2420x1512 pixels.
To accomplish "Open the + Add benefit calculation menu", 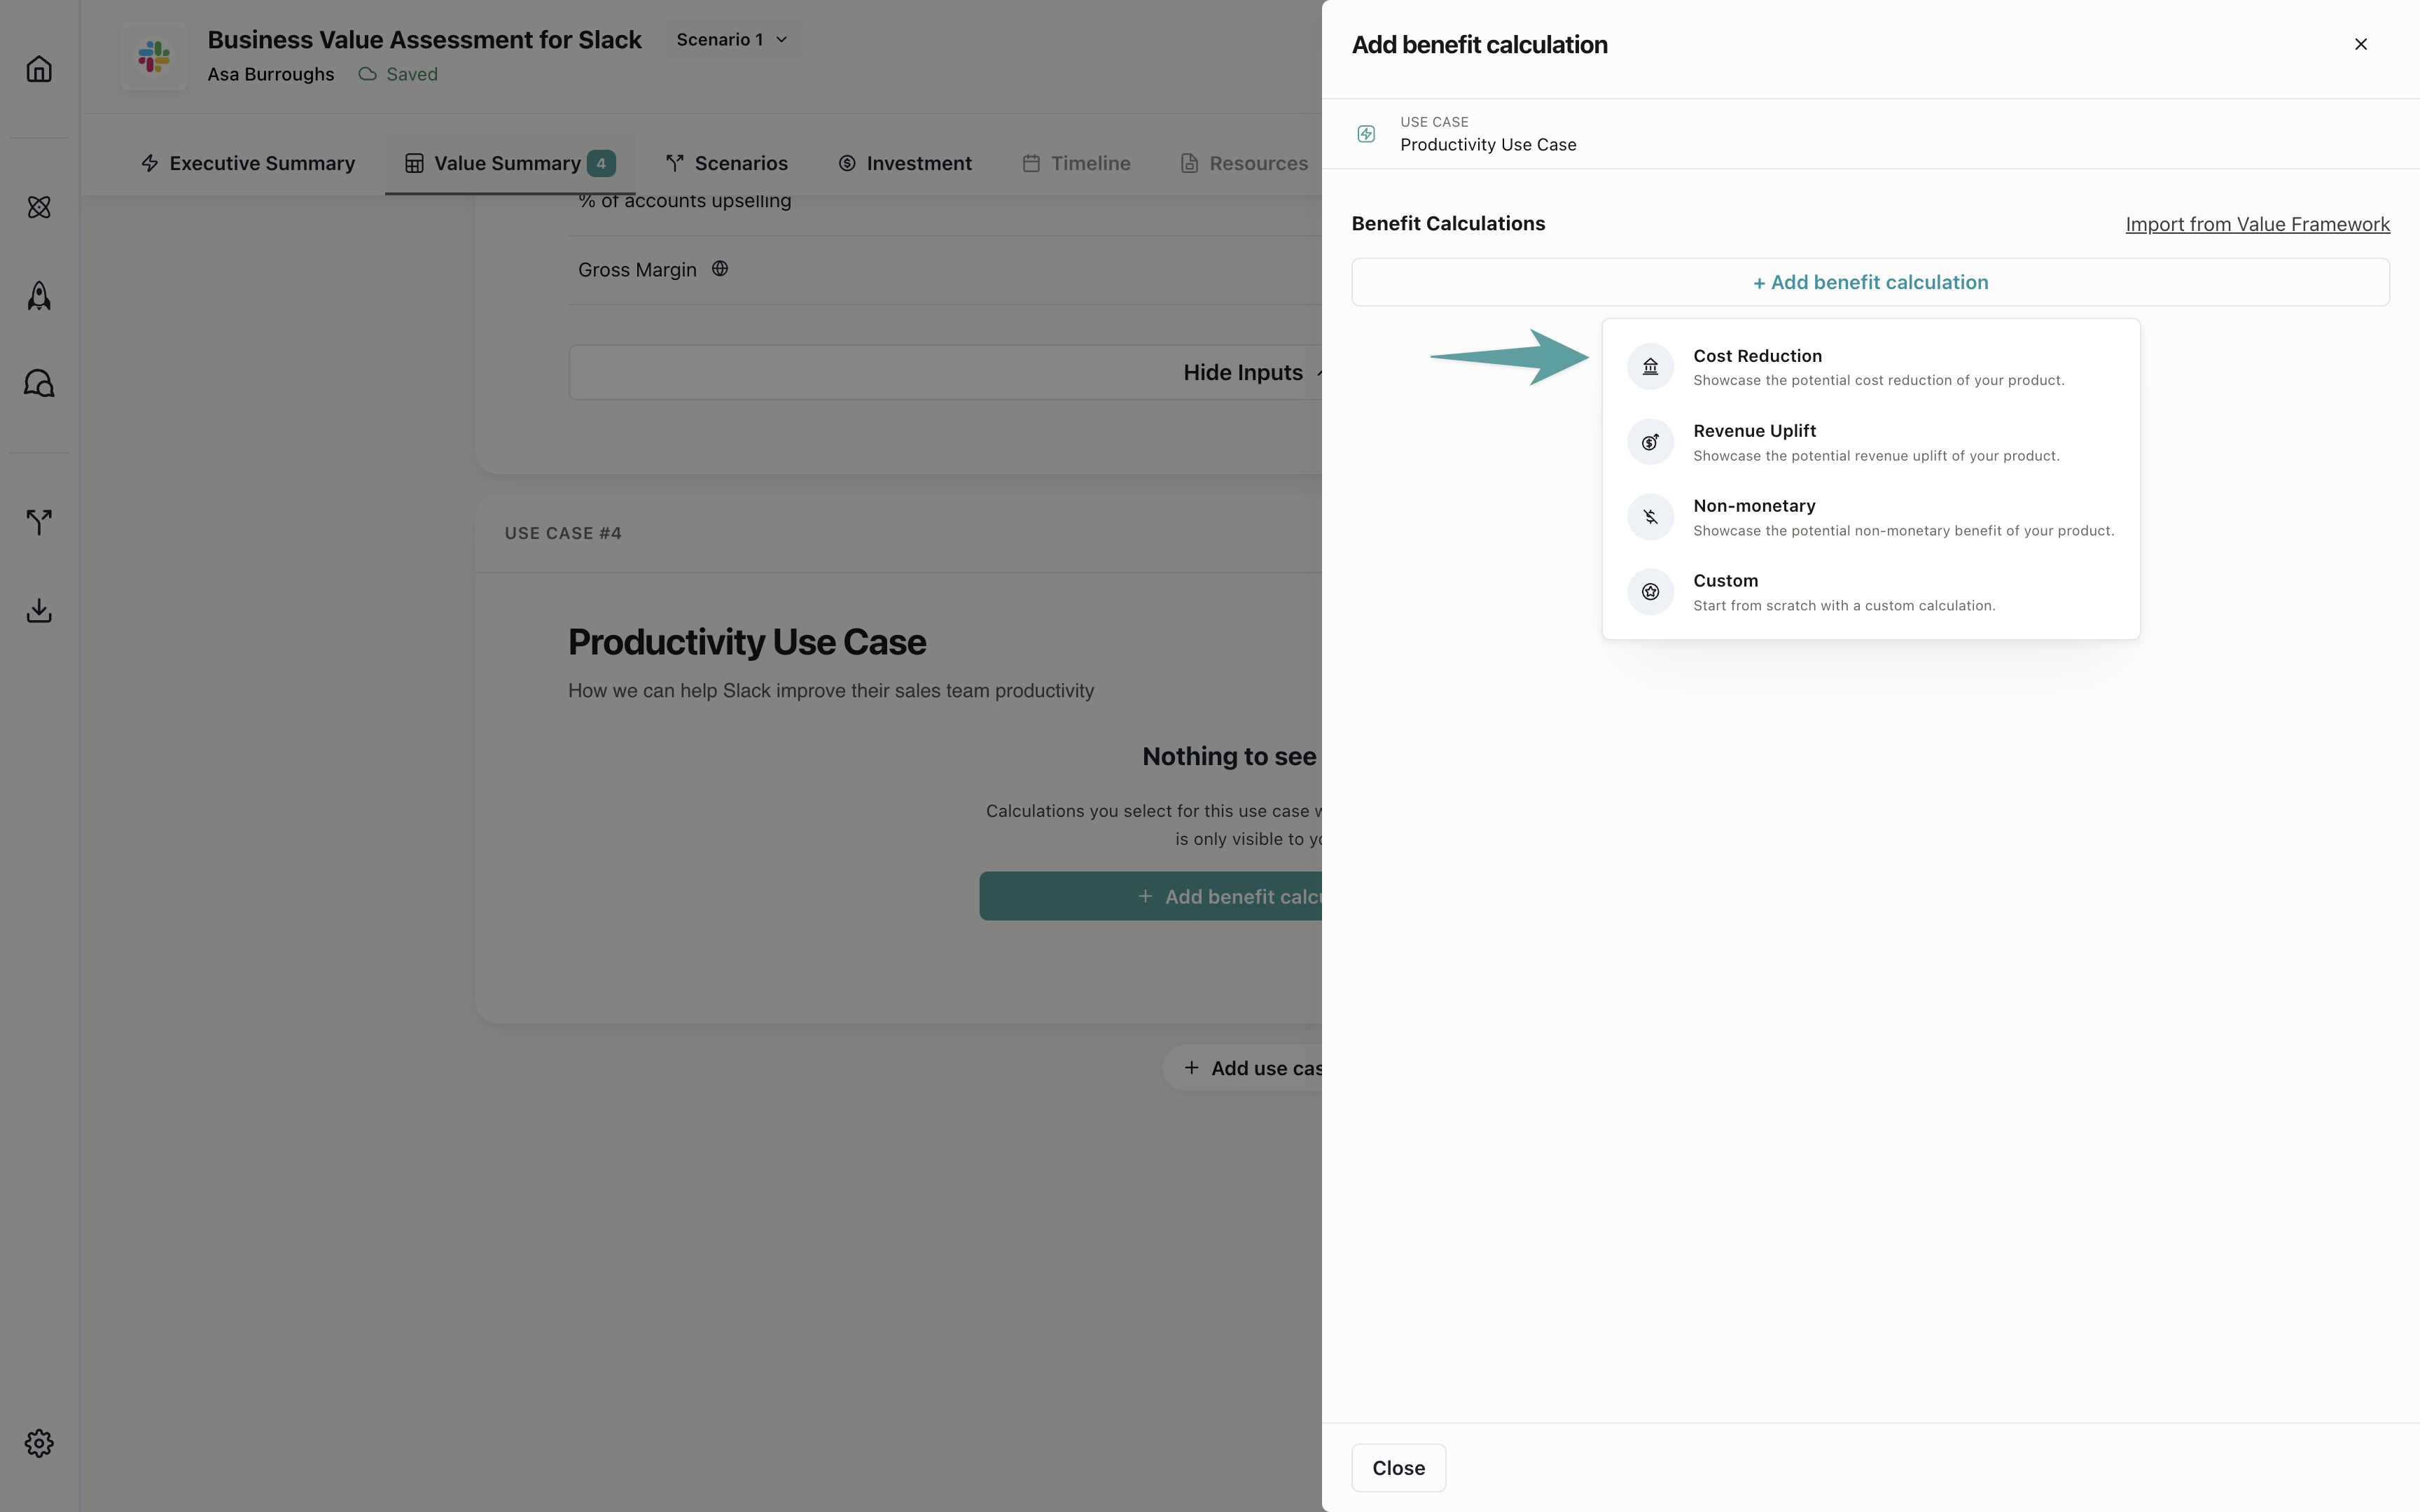I will (1870, 283).
